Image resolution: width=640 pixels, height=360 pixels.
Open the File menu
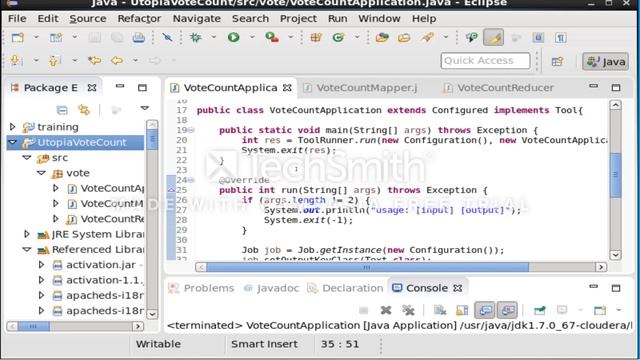(17, 19)
